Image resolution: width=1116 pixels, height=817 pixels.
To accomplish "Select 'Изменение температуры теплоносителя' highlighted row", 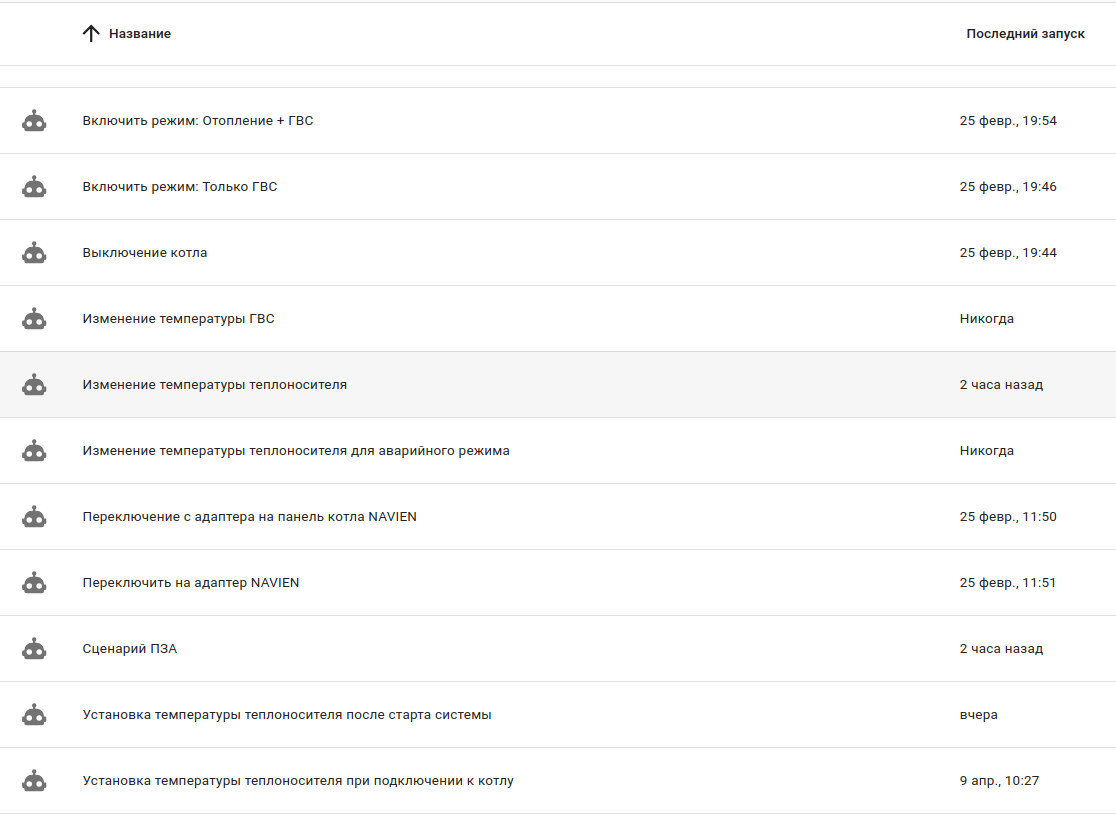I will (215, 385).
